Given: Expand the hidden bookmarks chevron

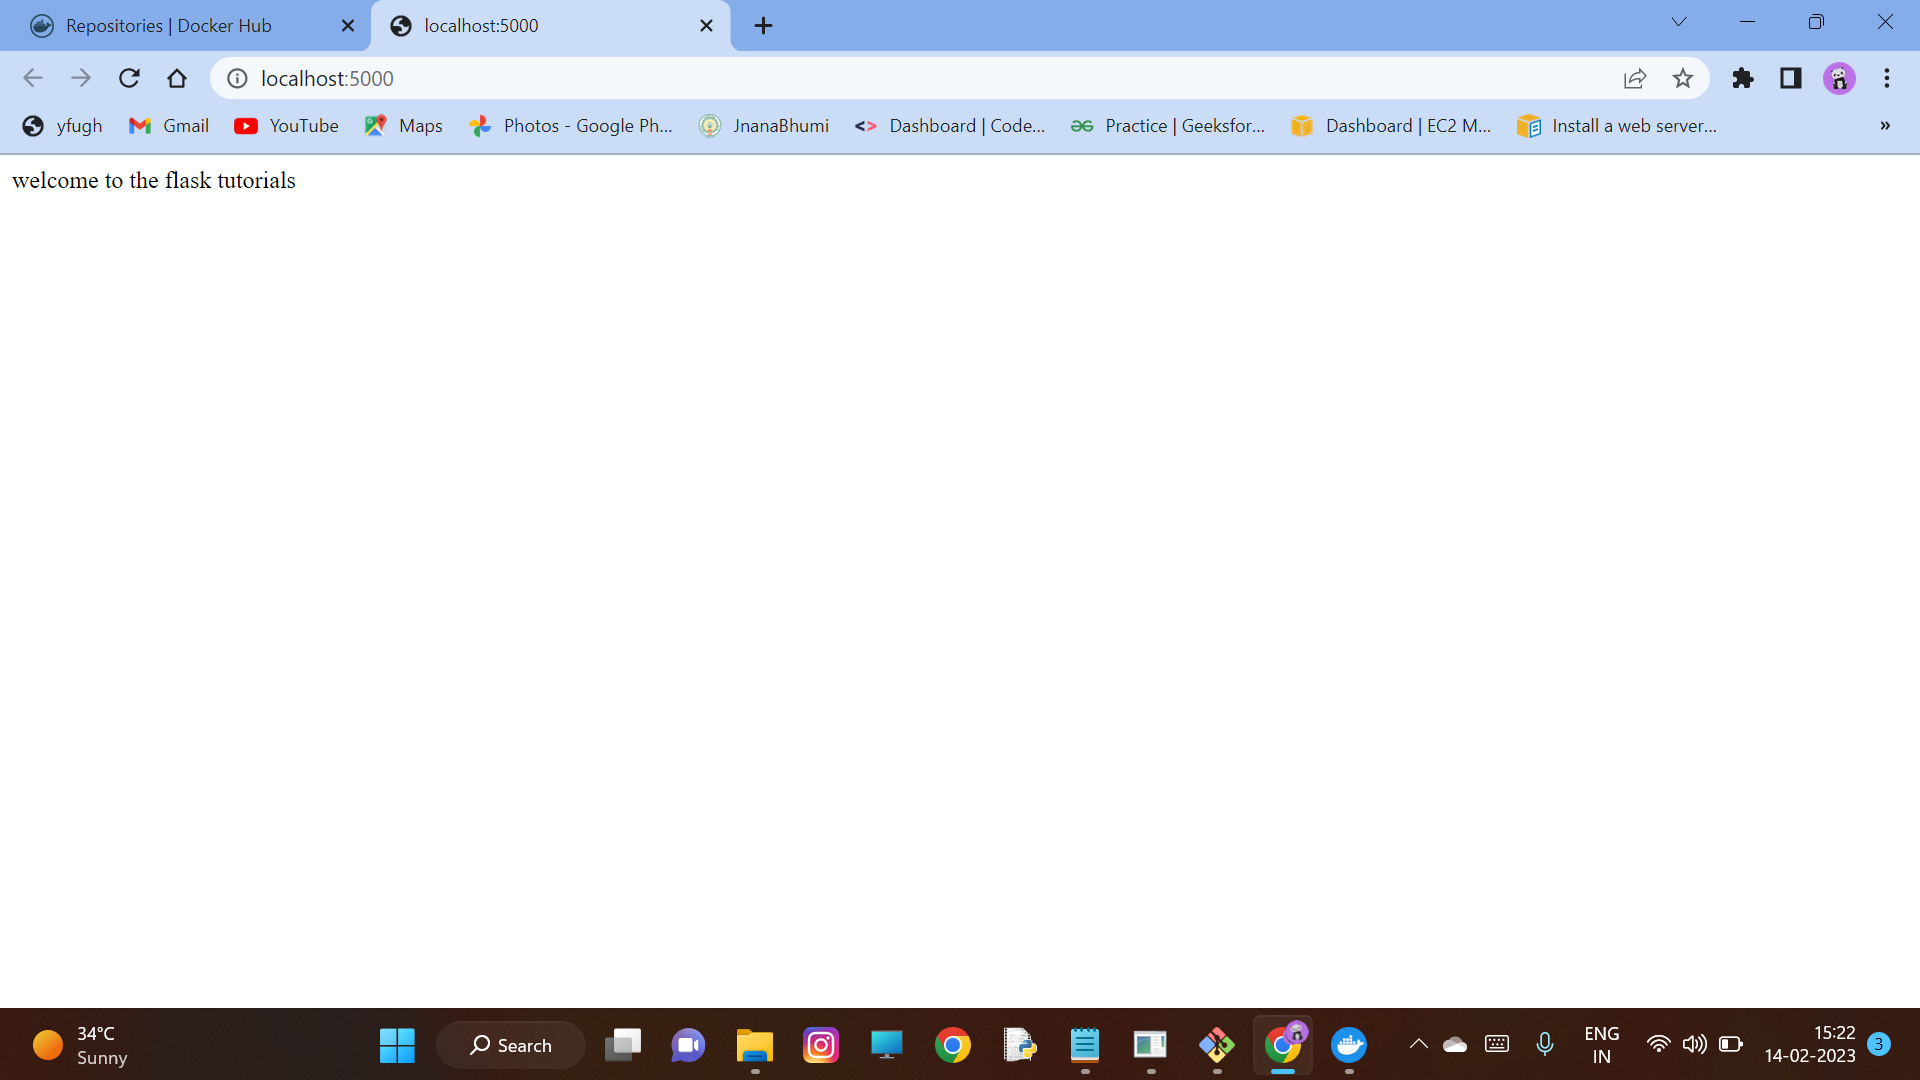Looking at the screenshot, I should point(1885,126).
